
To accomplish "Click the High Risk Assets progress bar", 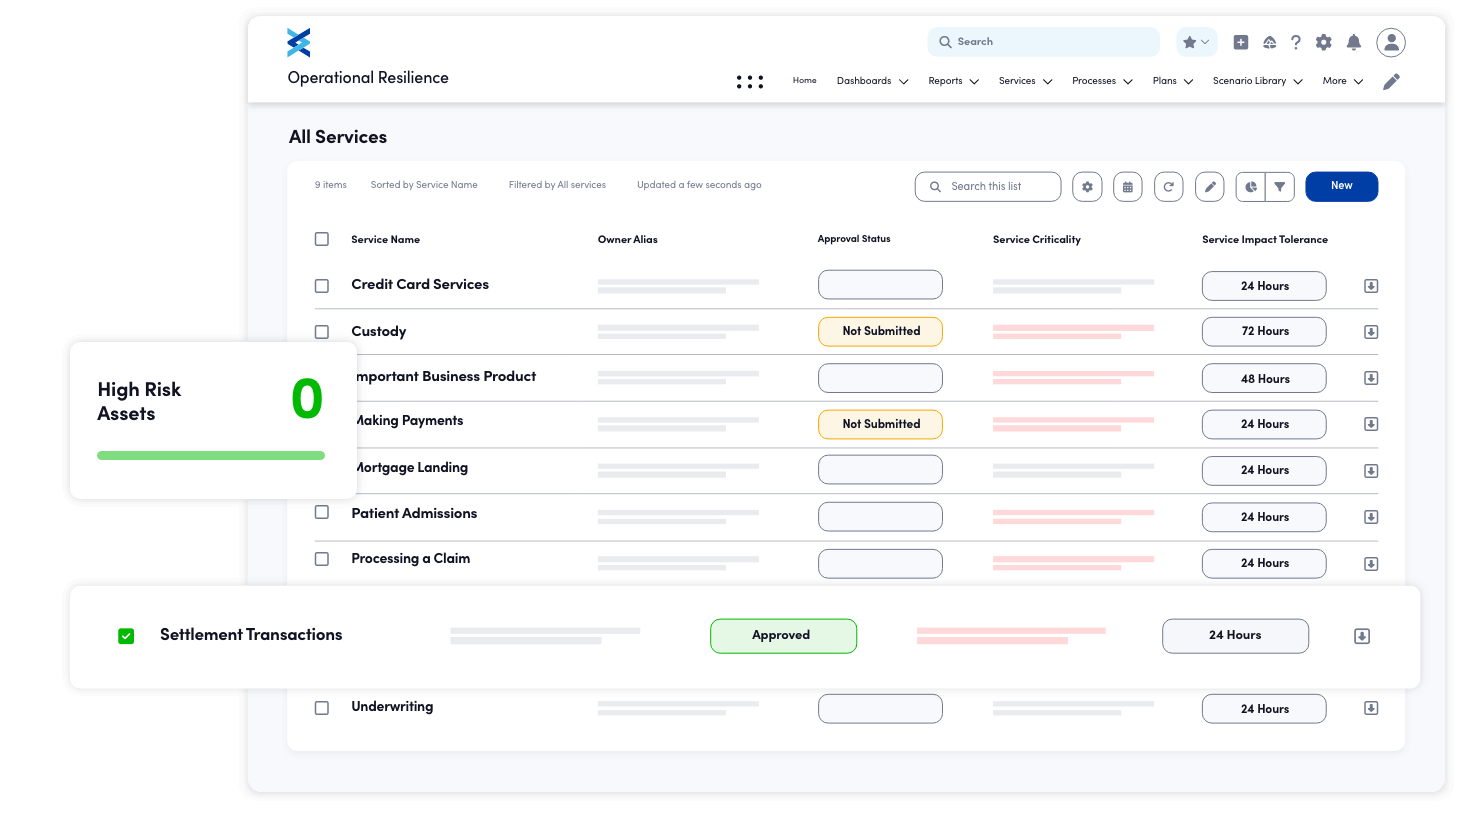I will (211, 456).
